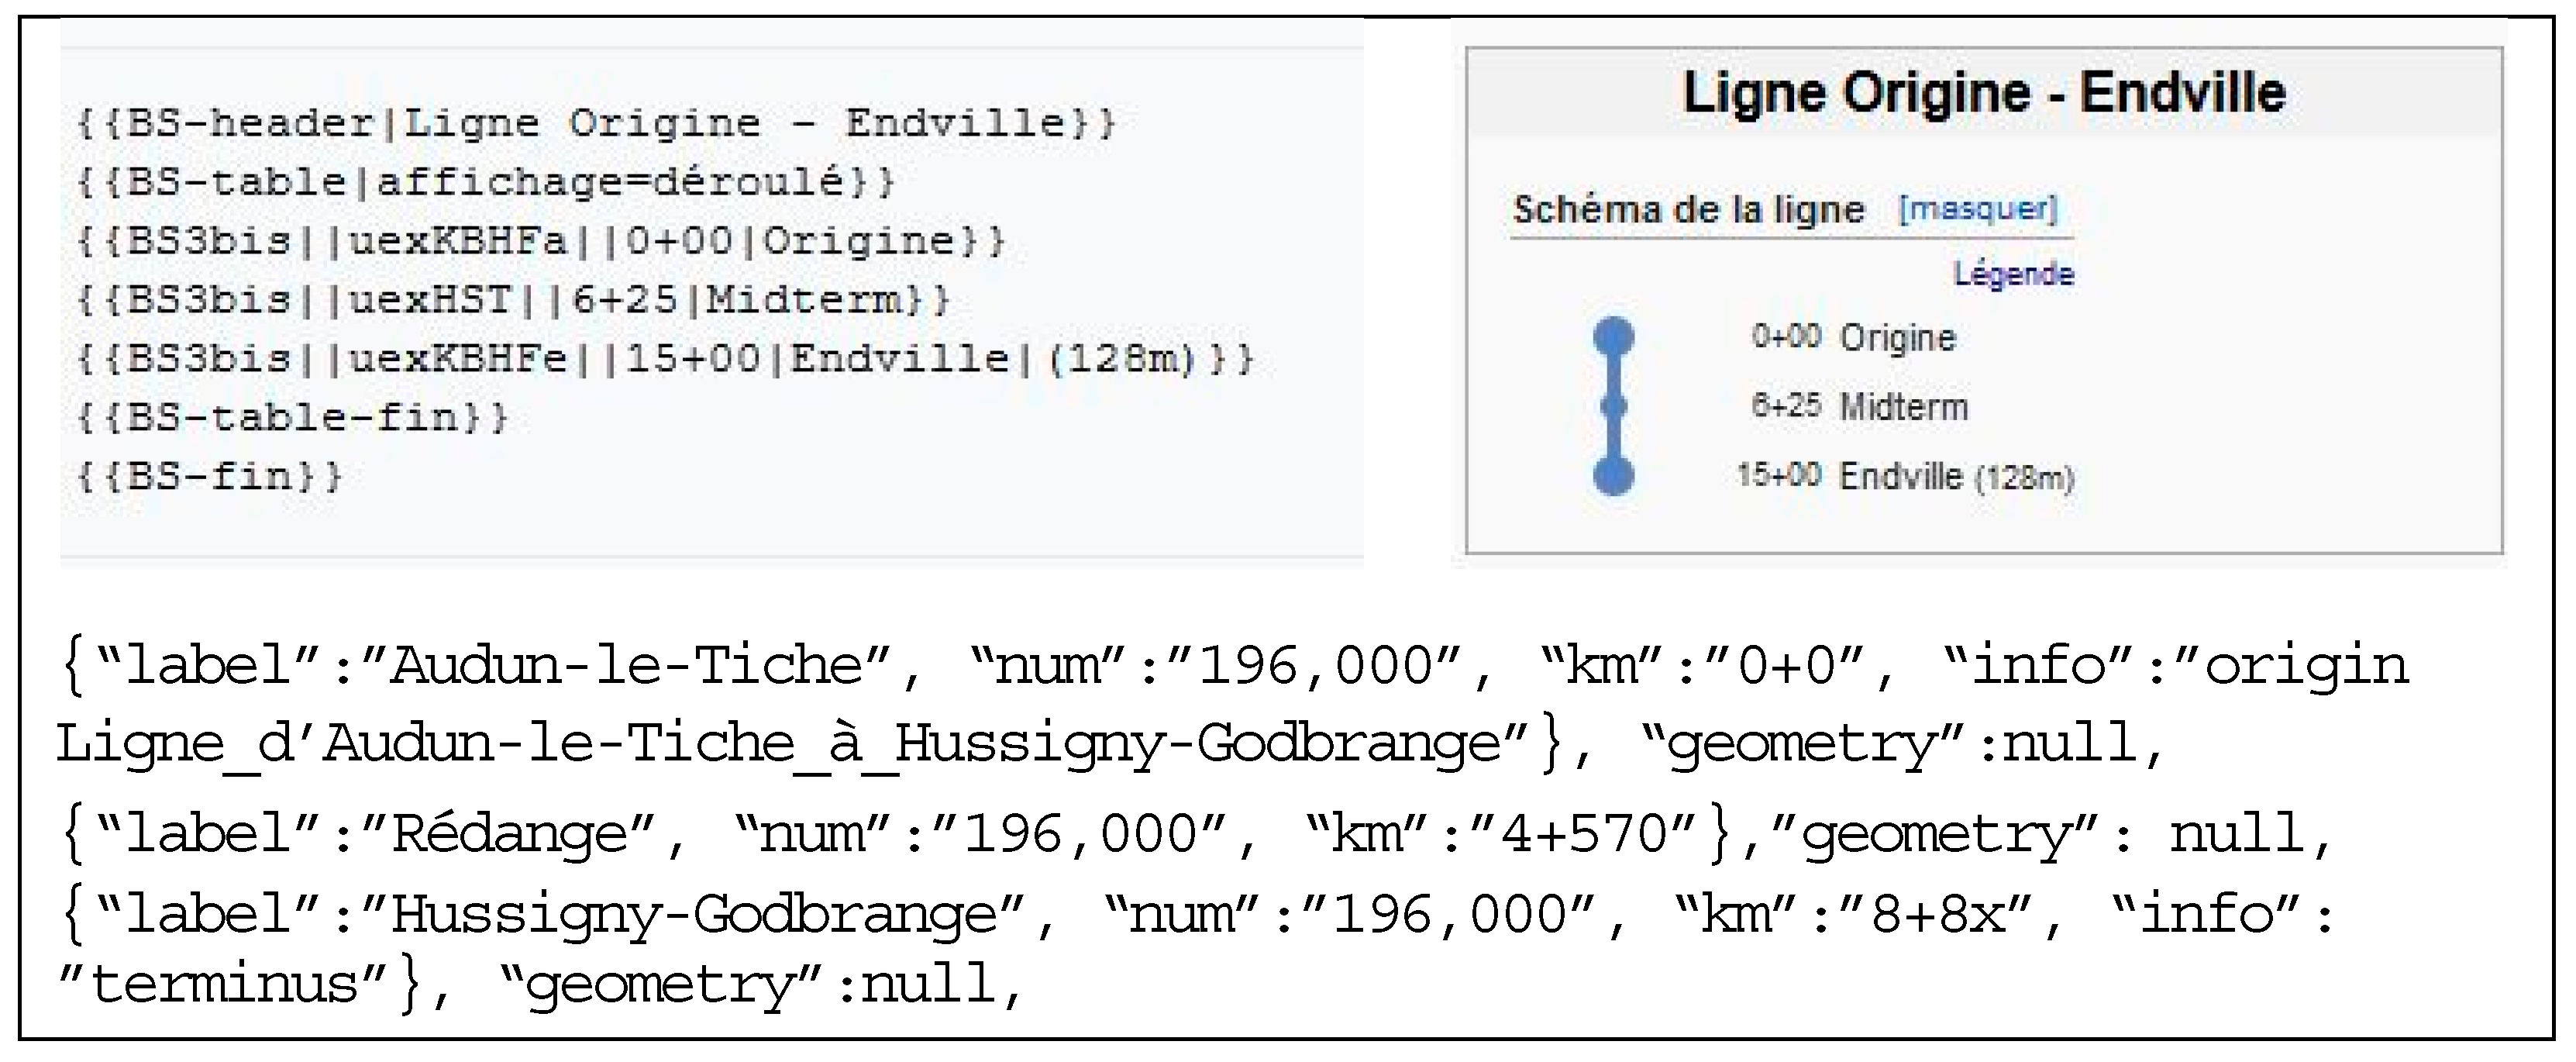
Task: Click the Midterm halt stop icon
Action: pyautogui.click(x=1613, y=406)
